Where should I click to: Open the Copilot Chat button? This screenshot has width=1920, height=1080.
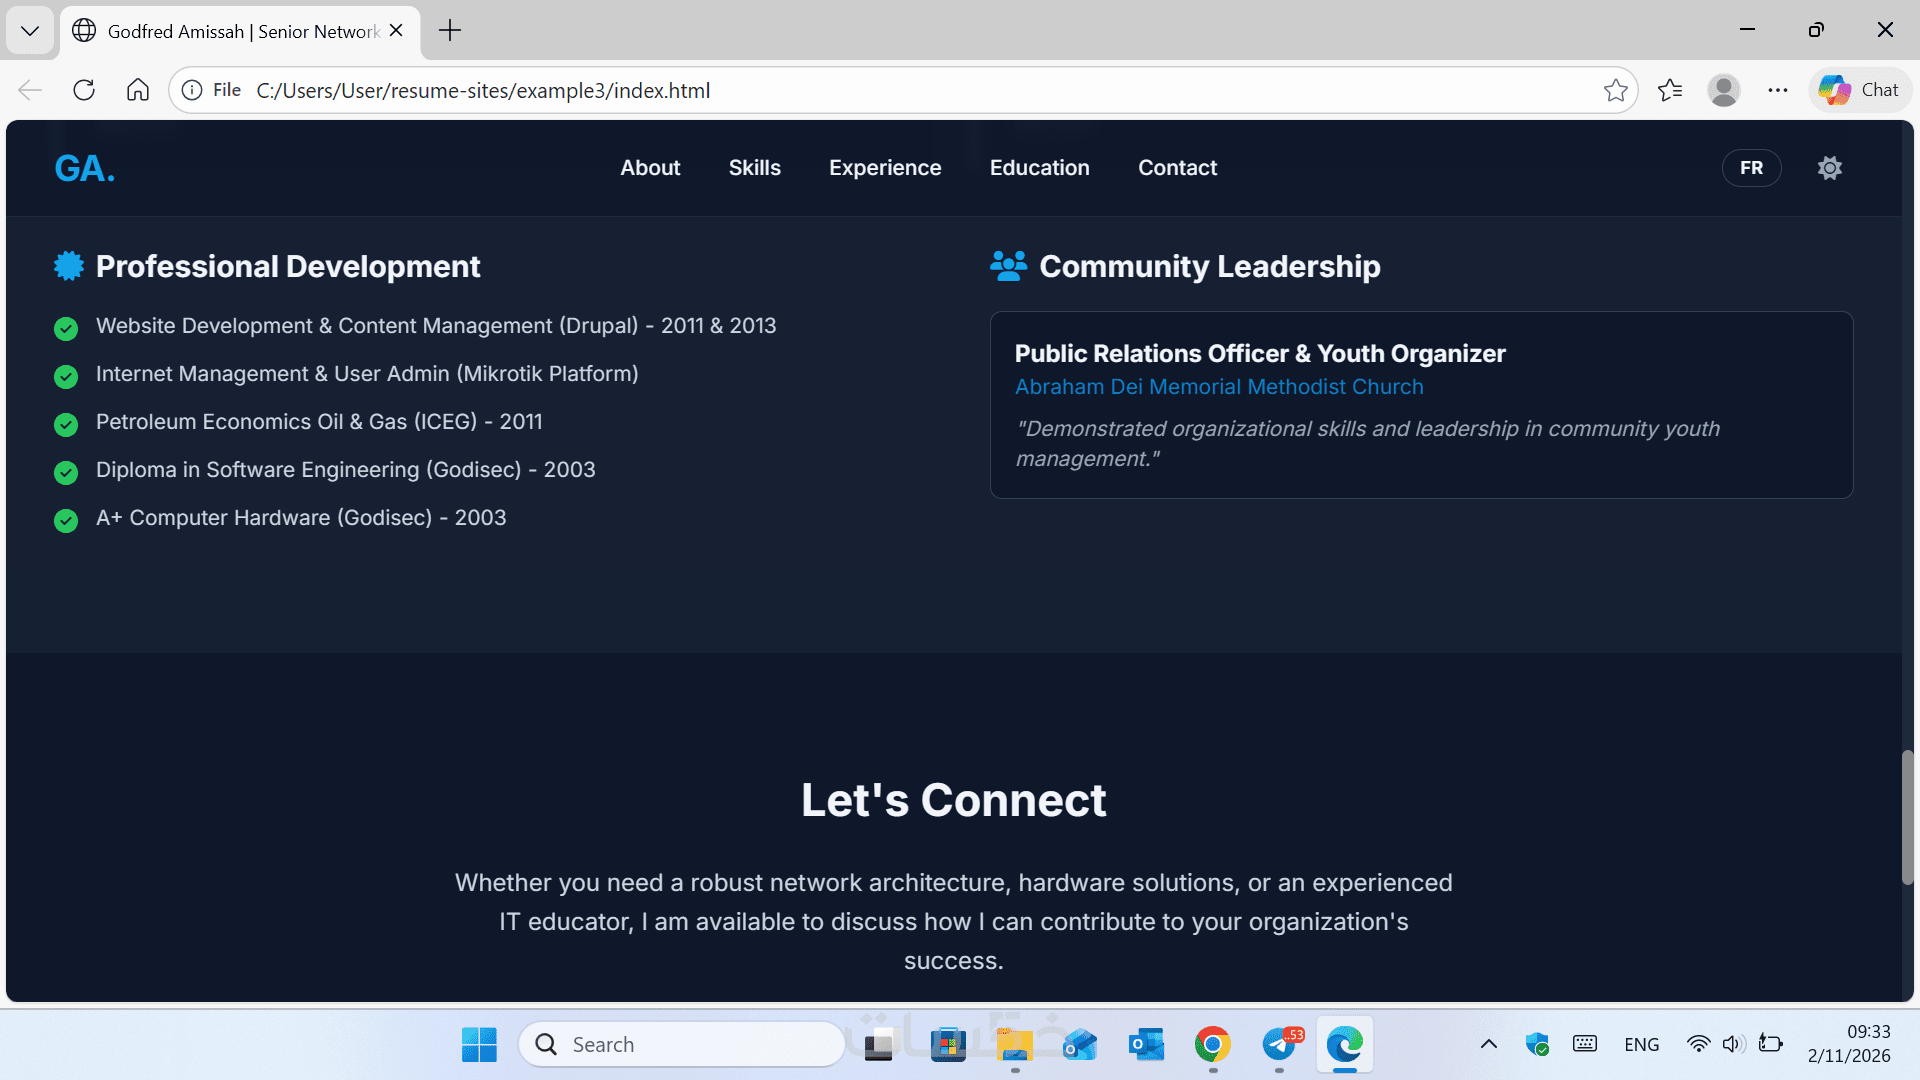(1859, 90)
